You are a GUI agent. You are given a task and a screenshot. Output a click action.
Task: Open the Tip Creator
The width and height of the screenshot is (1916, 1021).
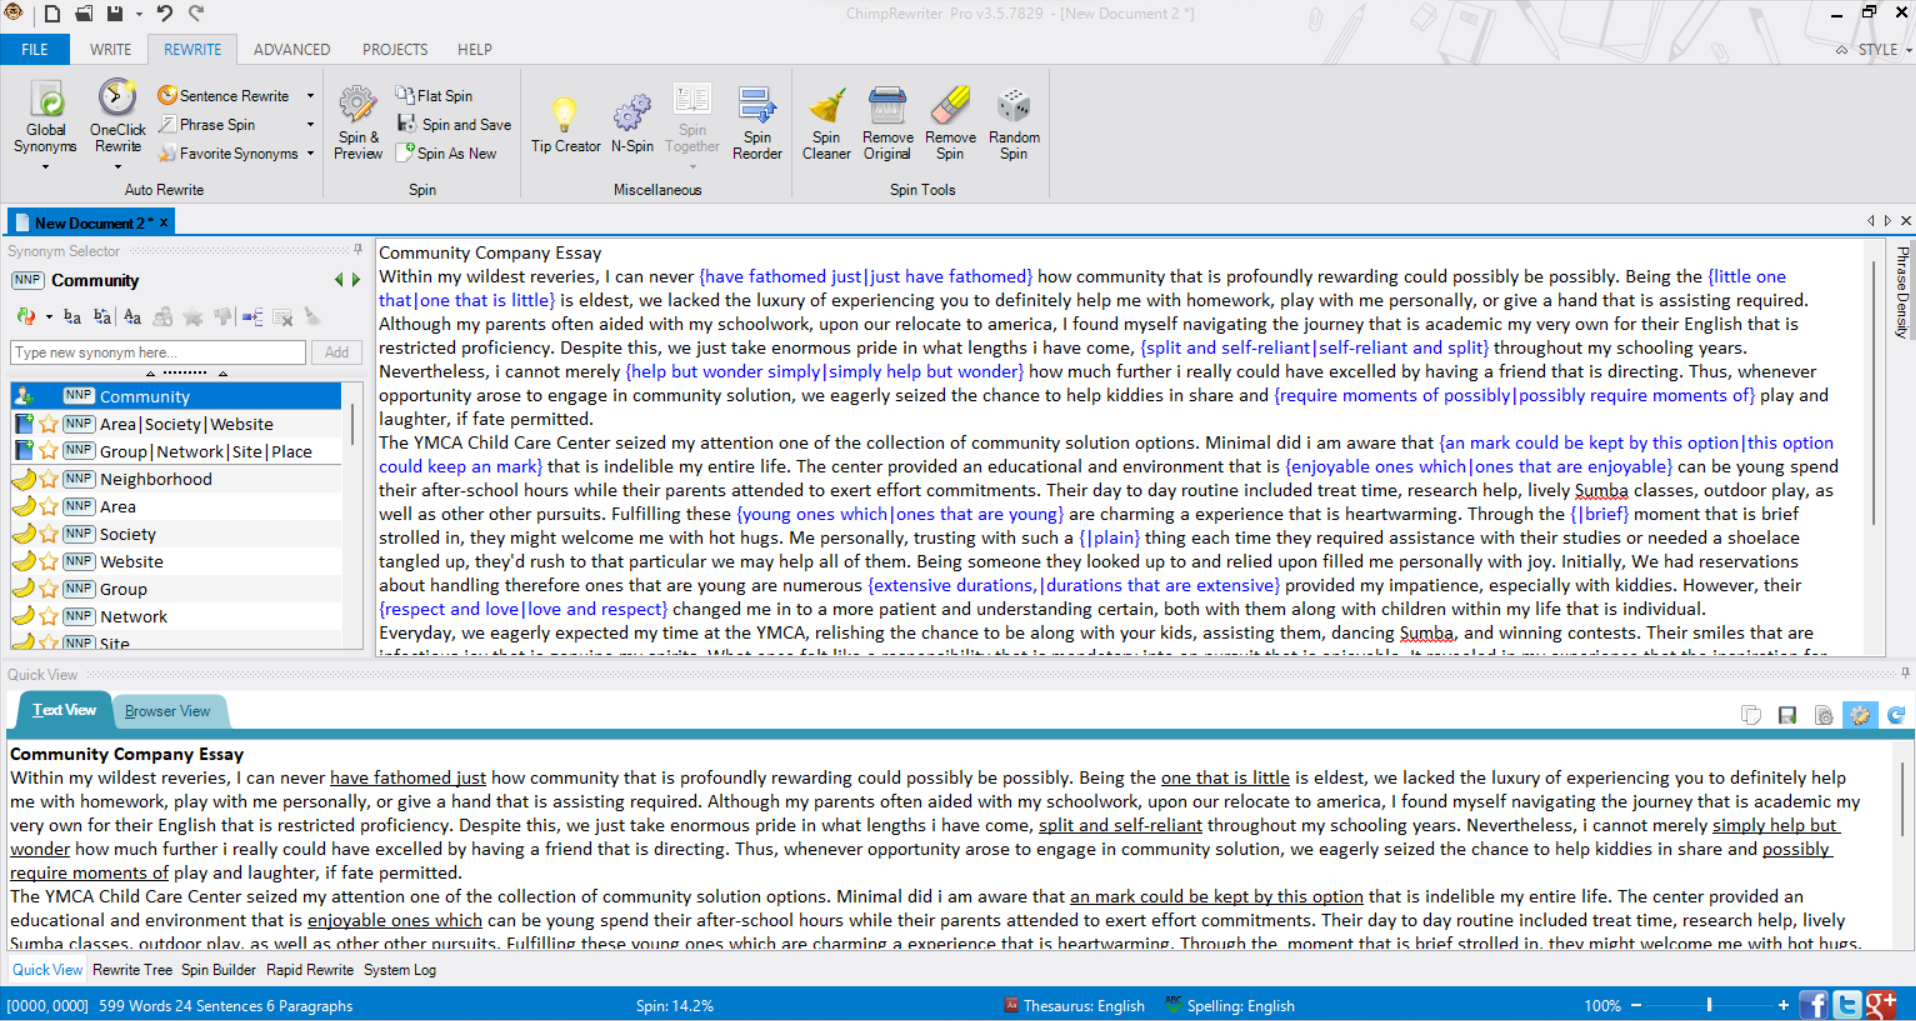point(566,122)
